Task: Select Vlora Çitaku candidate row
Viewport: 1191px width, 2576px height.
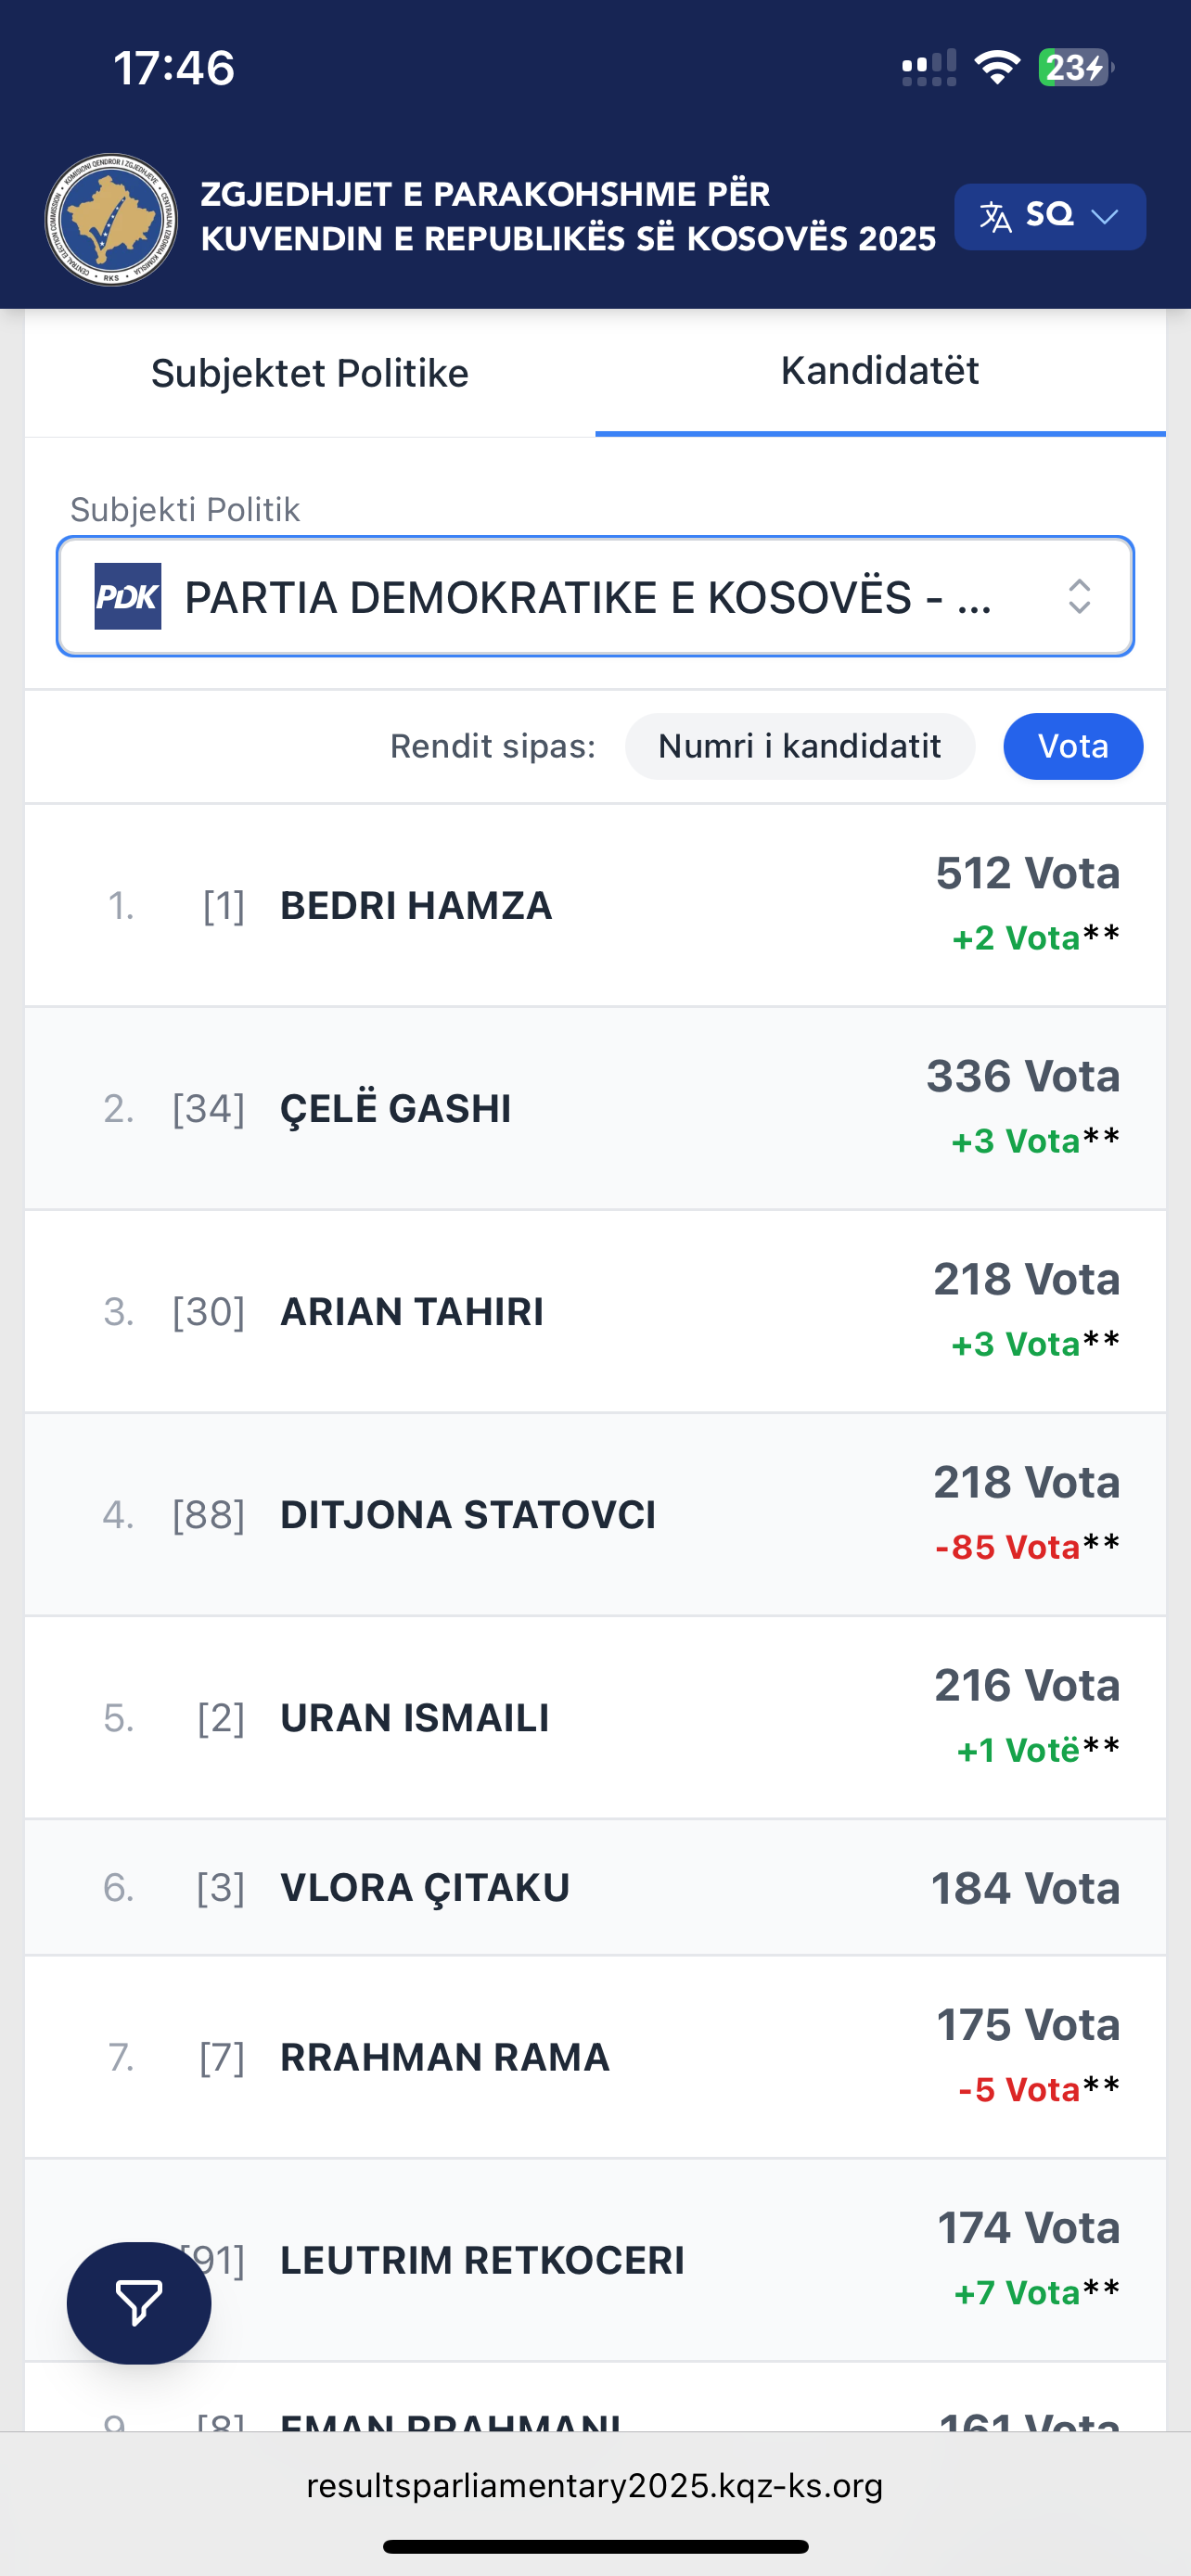Action: 425,1888
